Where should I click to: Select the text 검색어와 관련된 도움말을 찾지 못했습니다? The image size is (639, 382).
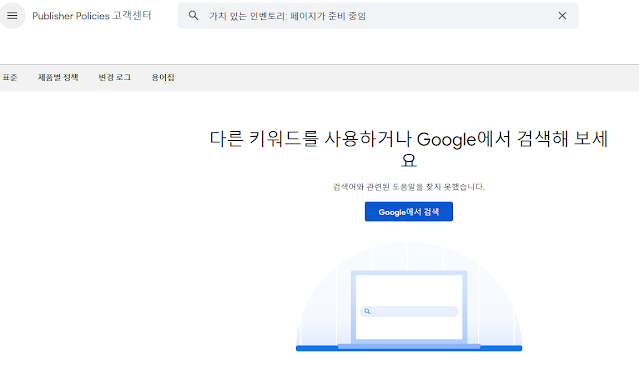409,187
